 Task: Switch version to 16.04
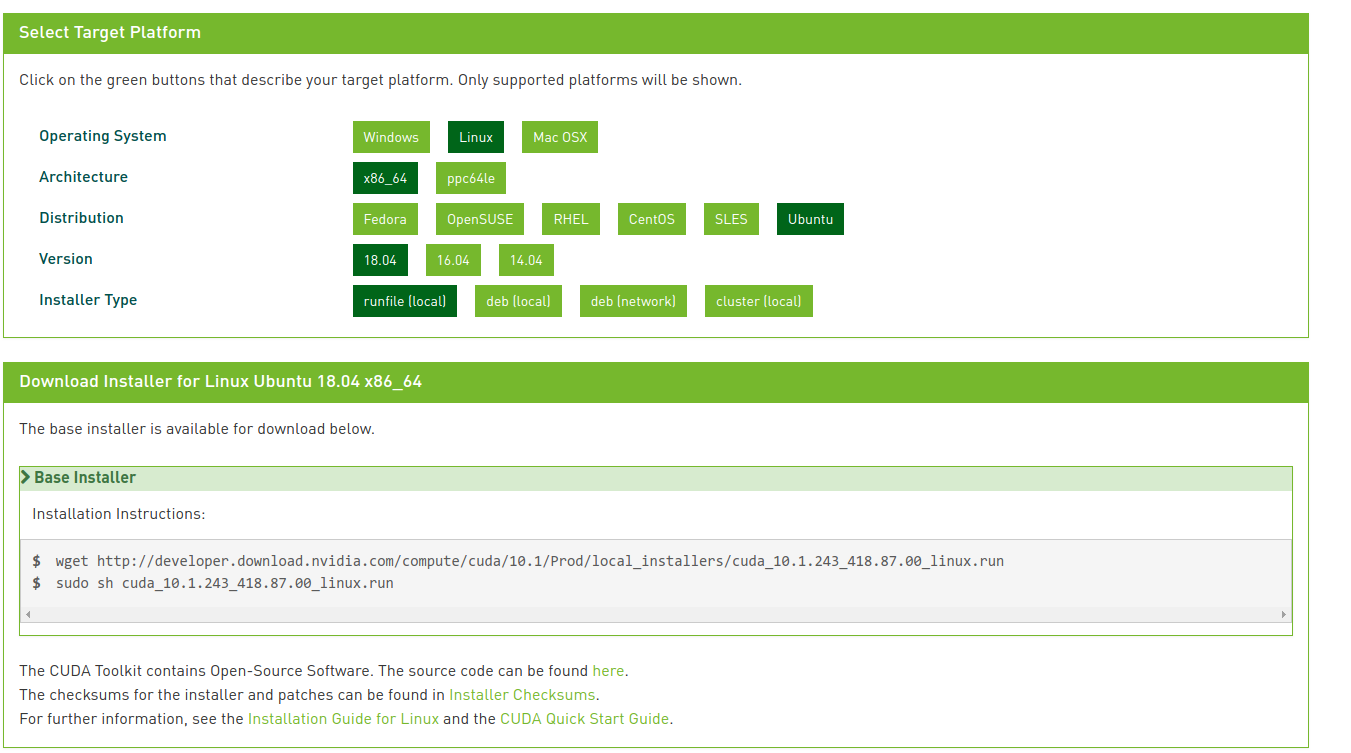(x=453, y=260)
